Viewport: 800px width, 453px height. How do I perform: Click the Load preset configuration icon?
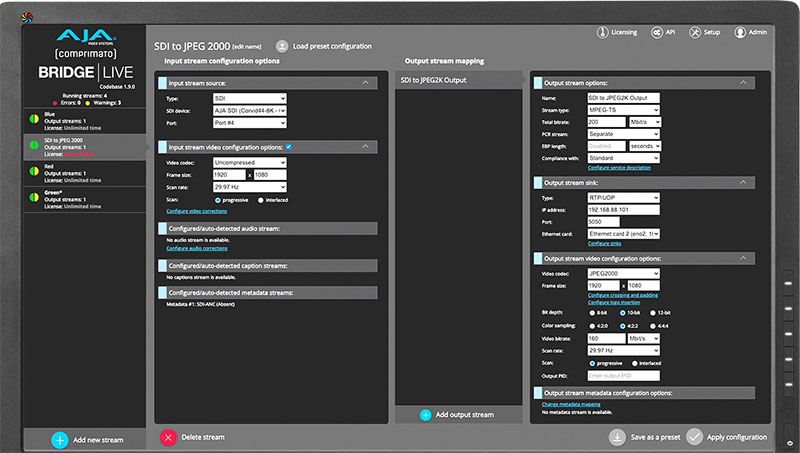[282, 46]
